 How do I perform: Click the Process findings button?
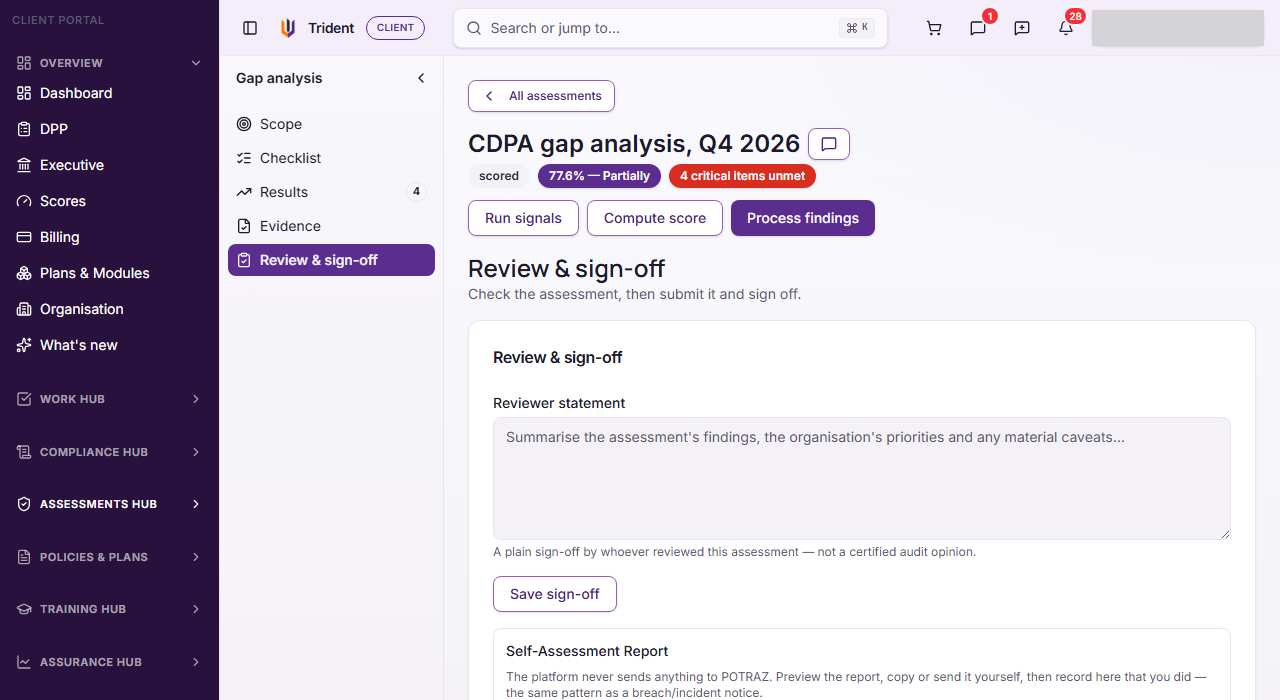803,218
